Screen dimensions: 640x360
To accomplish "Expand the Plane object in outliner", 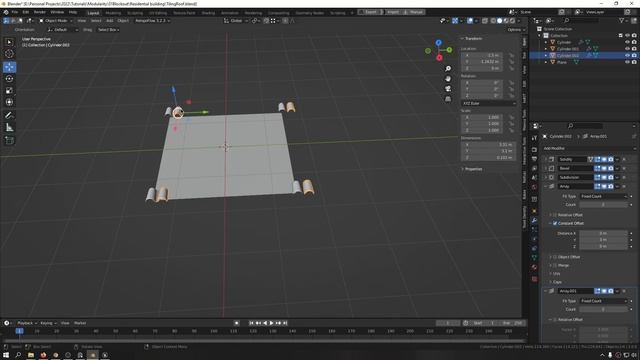I will pyautogui.click(x=546, y=62).
